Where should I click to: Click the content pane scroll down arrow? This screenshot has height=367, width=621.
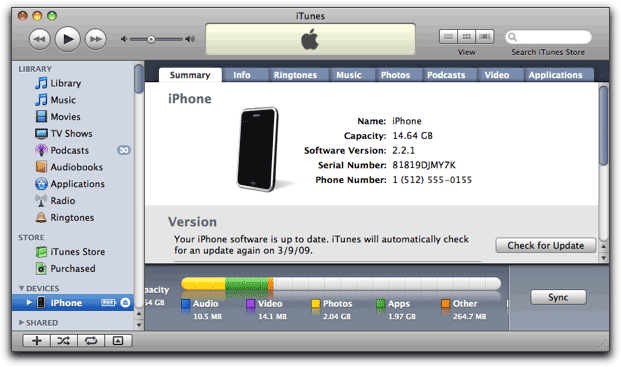pyautogui.click(x=604, y=257)
